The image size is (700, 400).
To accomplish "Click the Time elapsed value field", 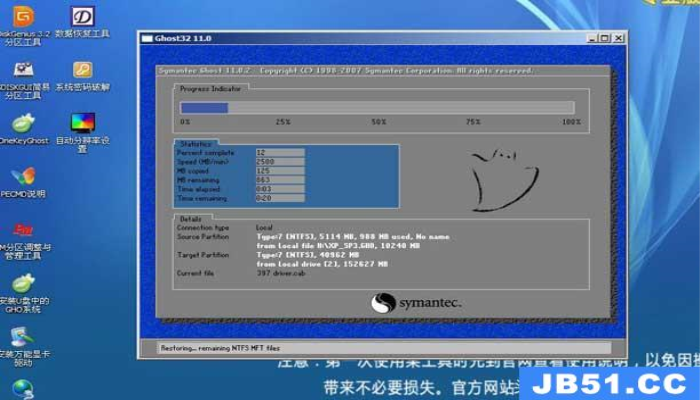I will tap(280, 189).
